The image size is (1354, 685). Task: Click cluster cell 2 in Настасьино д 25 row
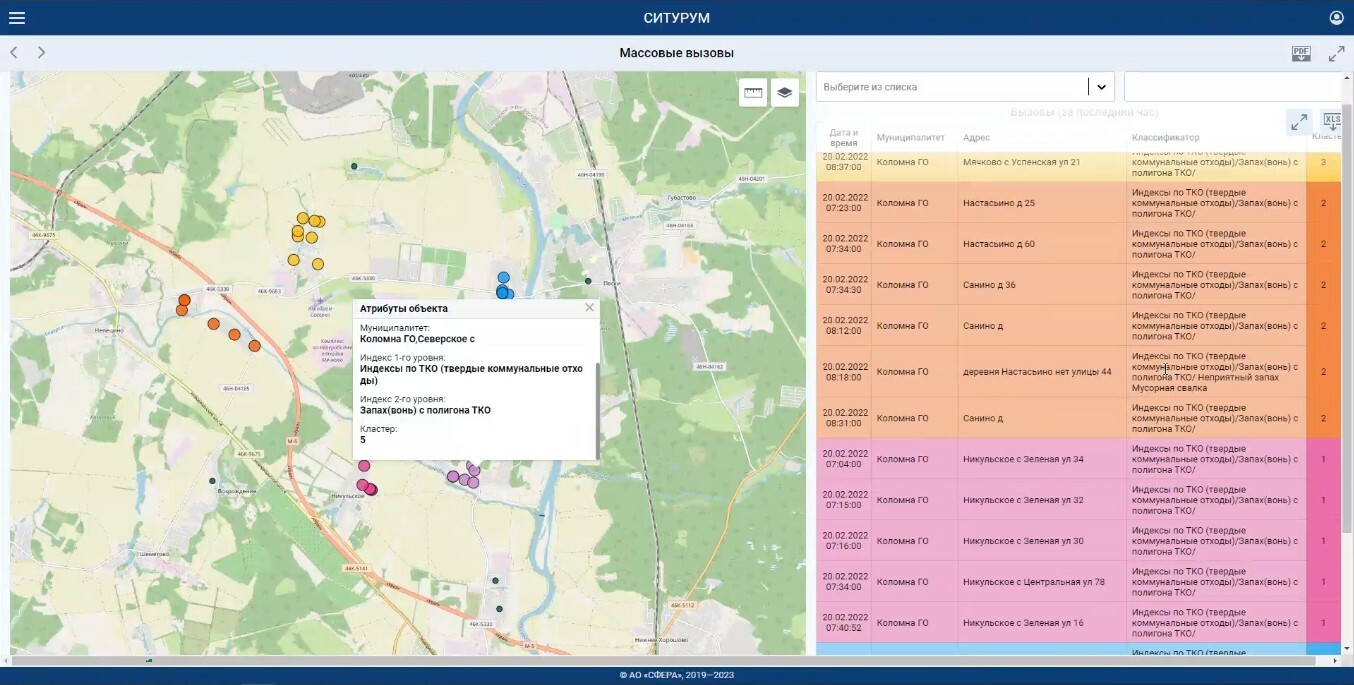tap(1323, 203)
